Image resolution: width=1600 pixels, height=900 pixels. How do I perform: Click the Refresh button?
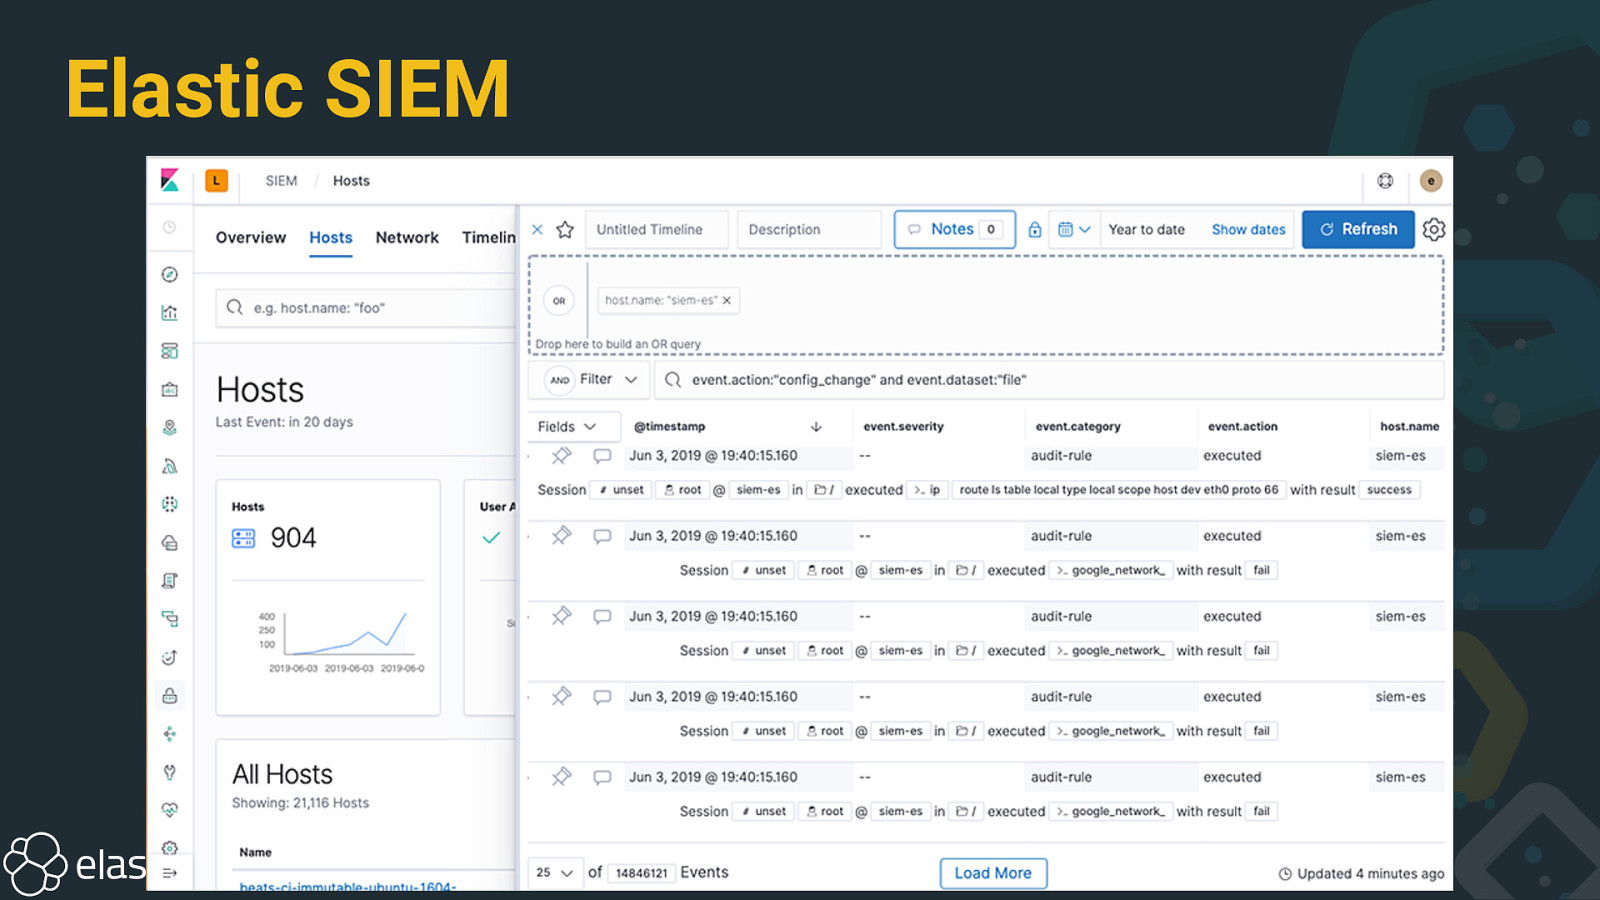pos(1358,229)
